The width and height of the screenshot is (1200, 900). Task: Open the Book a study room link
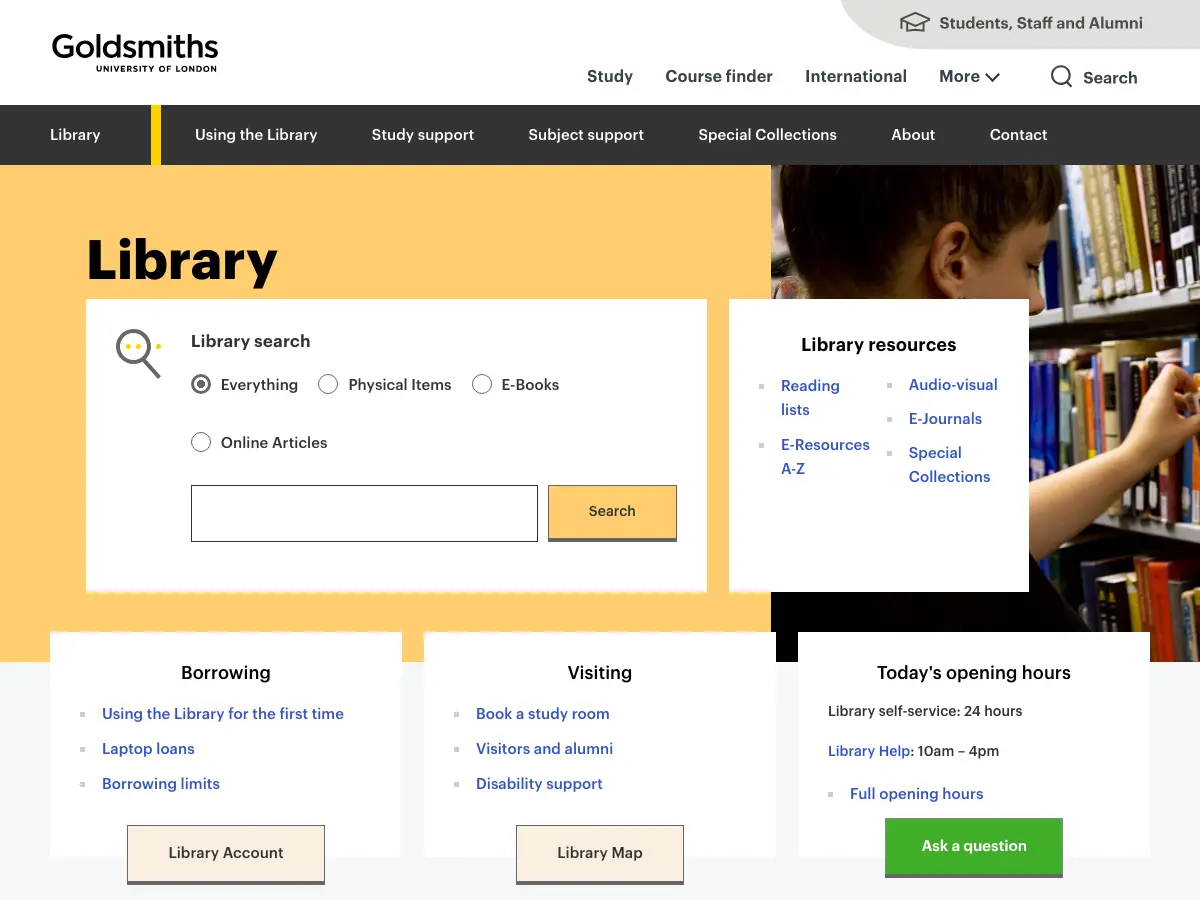pyautogui.click(x=542, y=713)
